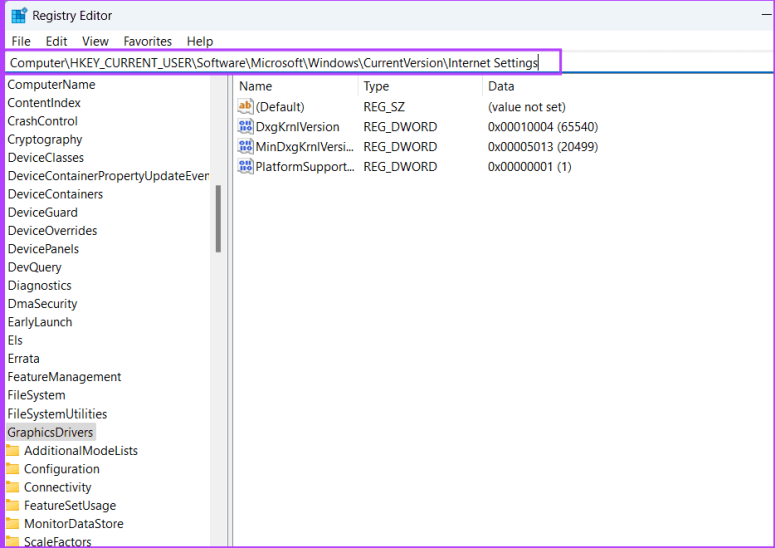Click the MinDxgKrnlVersi... DWORD icon
Viewport: 775px width, 548px height.
click(x=245, y=146)
